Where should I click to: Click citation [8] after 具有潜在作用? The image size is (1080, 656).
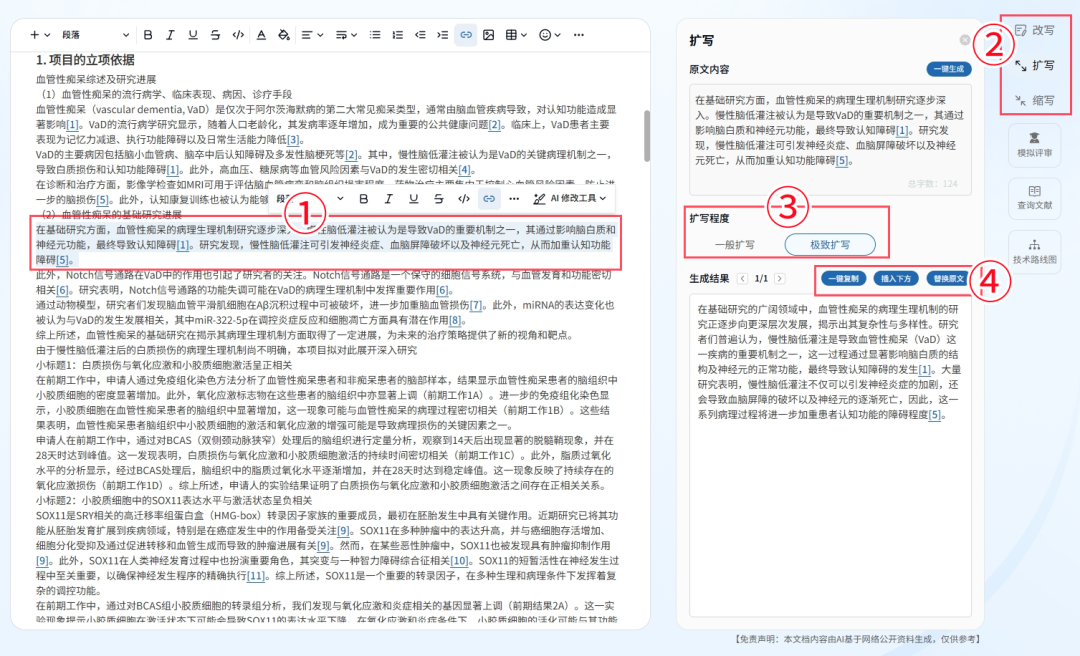[x=455, y=320]
